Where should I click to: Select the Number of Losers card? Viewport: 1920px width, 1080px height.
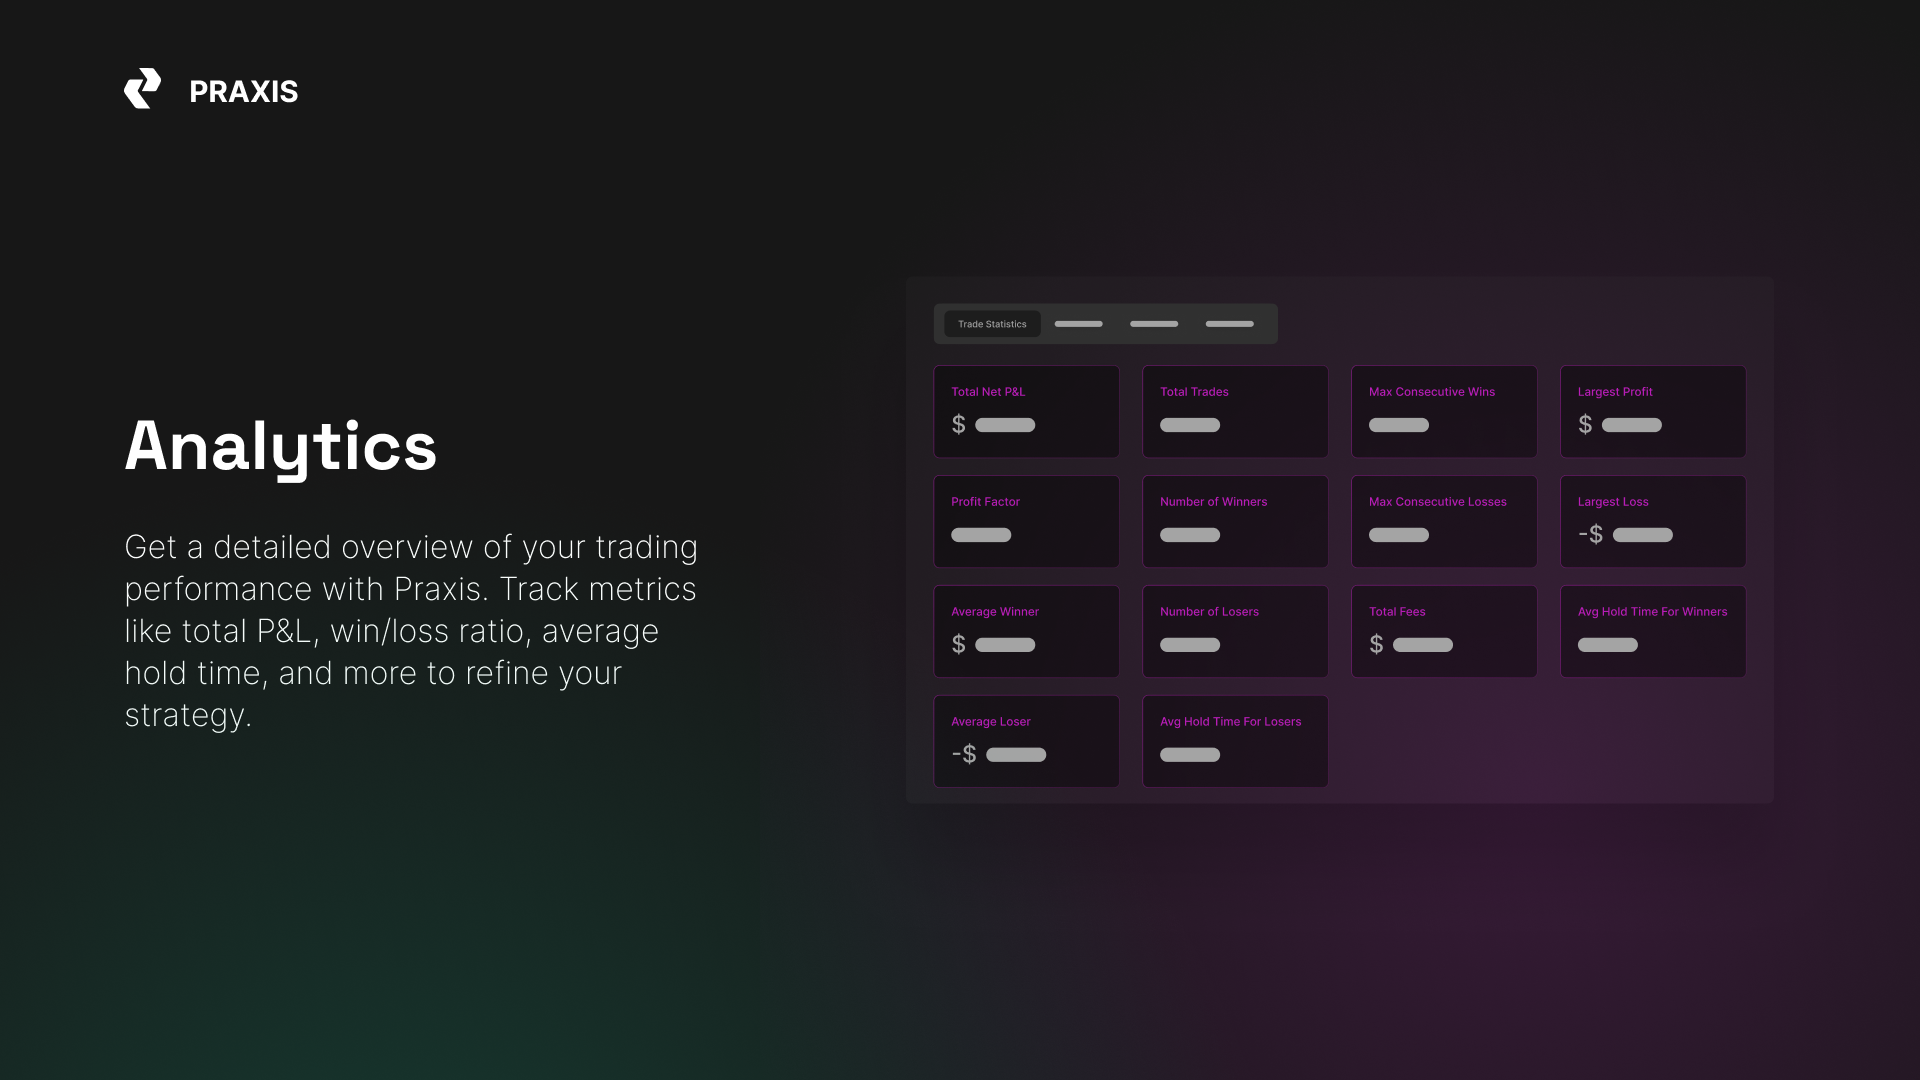pos(1235,631)
